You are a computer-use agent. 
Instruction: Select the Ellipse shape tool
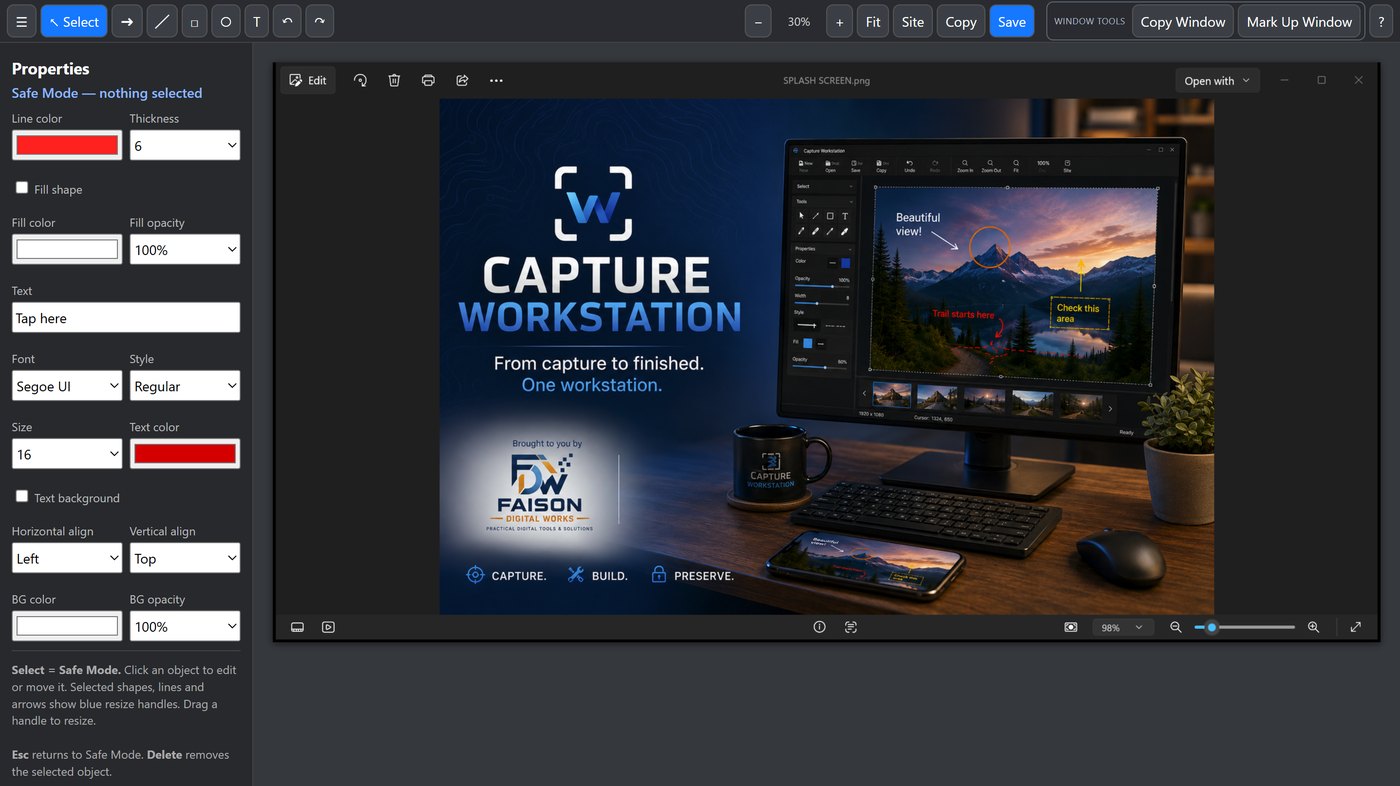(x=226, y=21)
